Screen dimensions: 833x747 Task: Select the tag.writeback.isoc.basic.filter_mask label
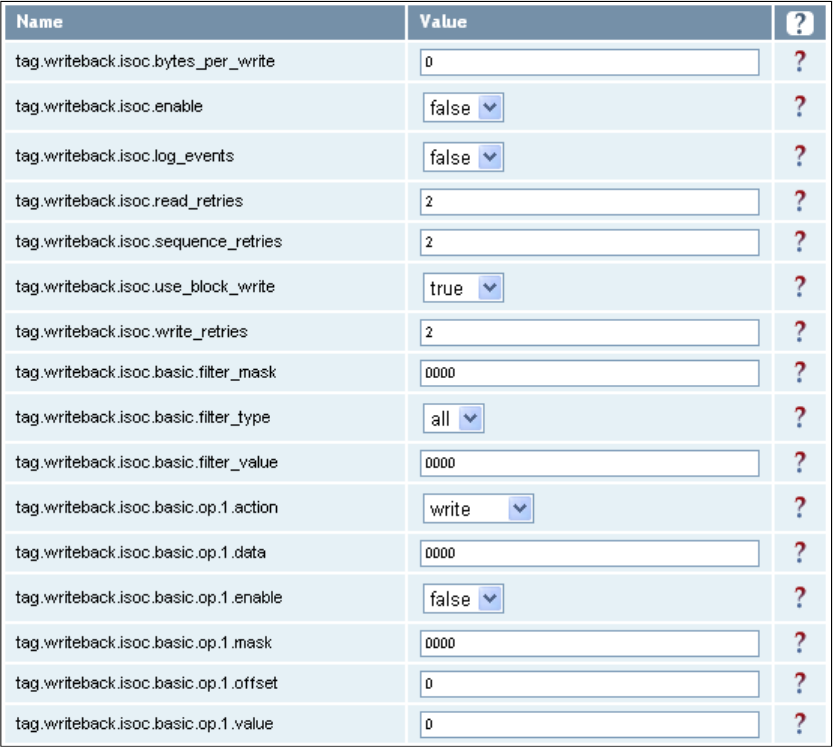pos(146,372)
